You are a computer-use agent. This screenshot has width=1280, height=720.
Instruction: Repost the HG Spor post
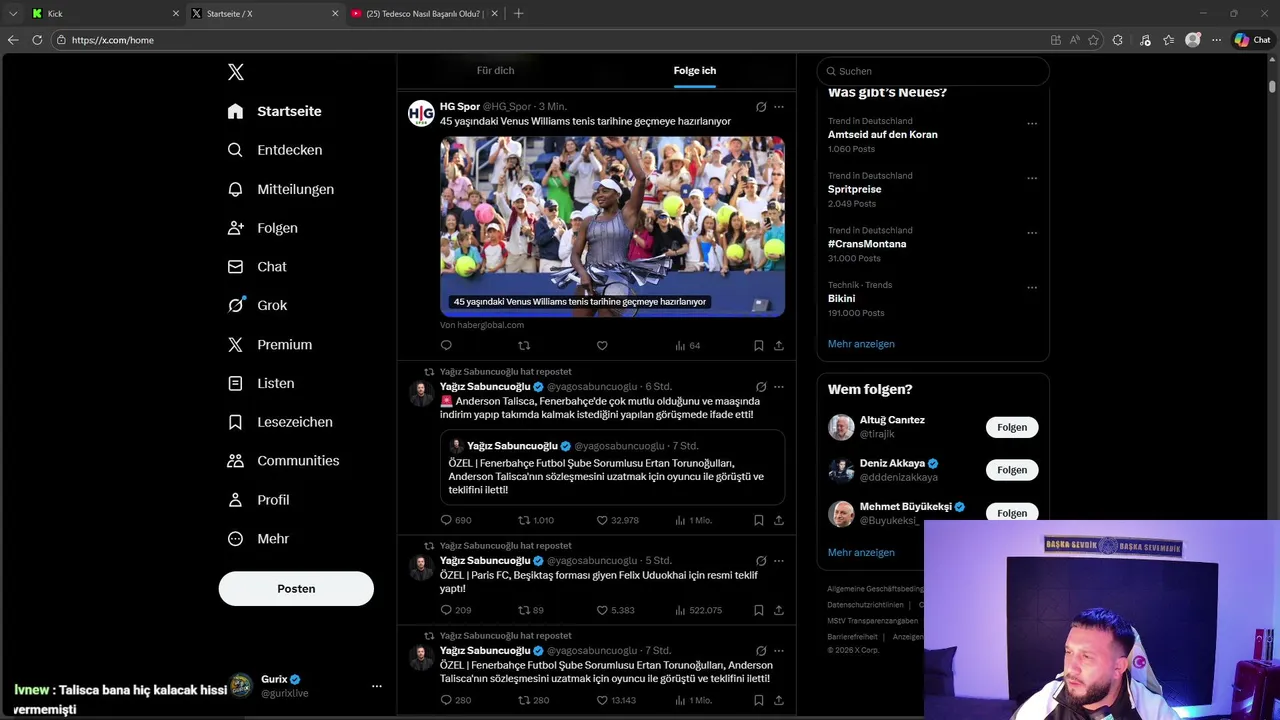pyautogui.click(x=524, y=346)
